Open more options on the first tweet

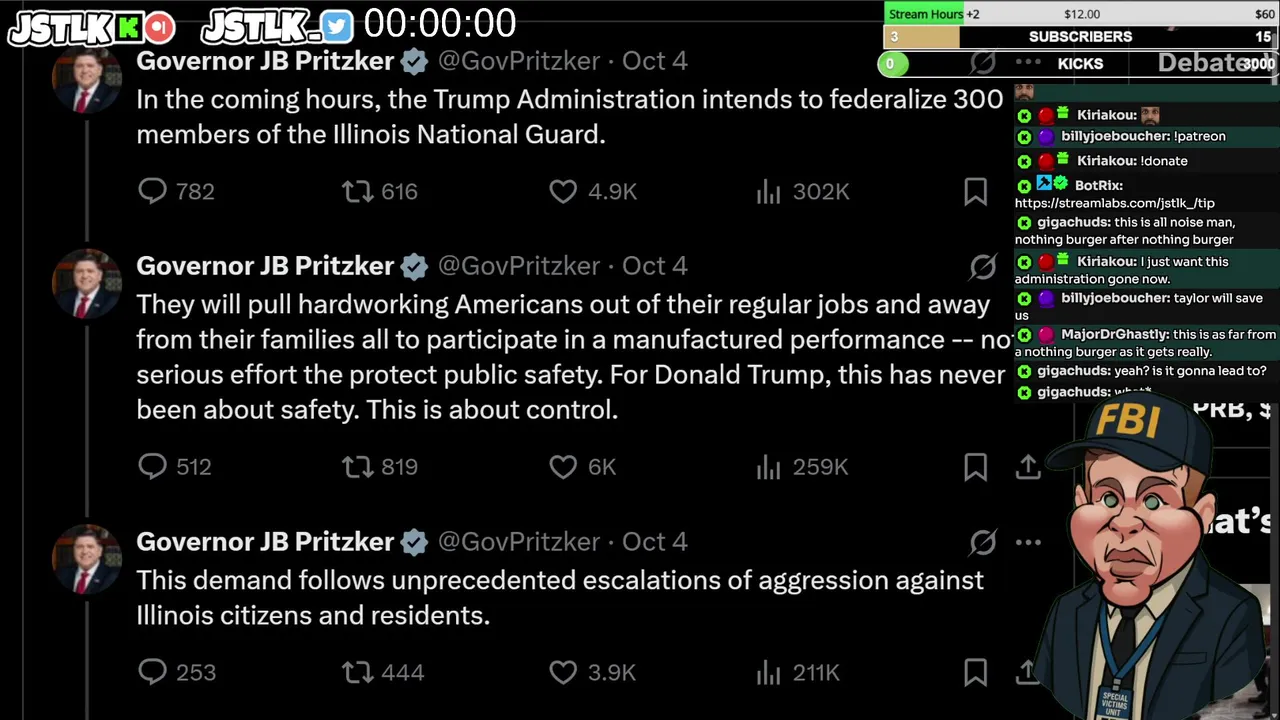click(1028, 62)
